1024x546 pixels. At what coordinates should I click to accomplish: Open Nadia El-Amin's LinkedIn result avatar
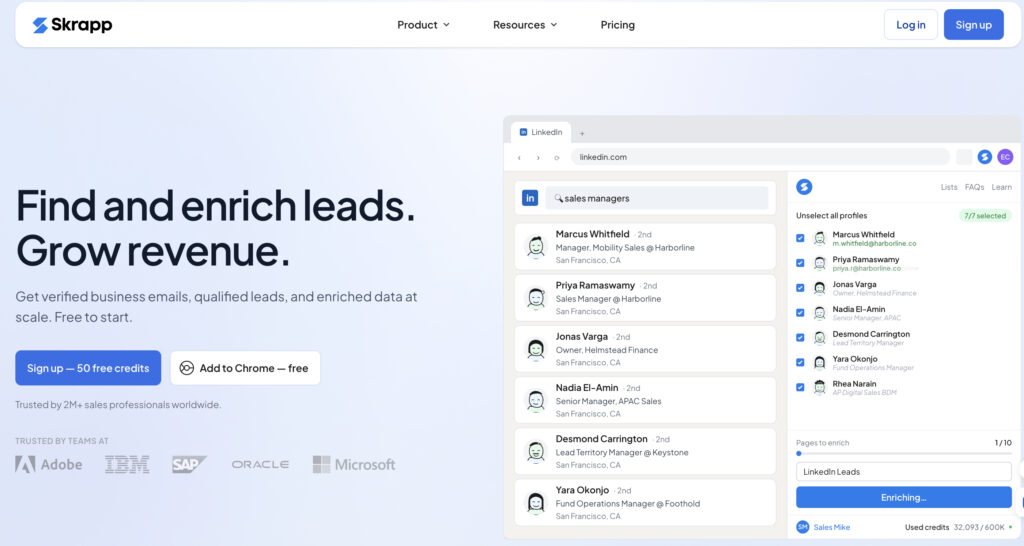pyautogui.click(x=536, y=400)
